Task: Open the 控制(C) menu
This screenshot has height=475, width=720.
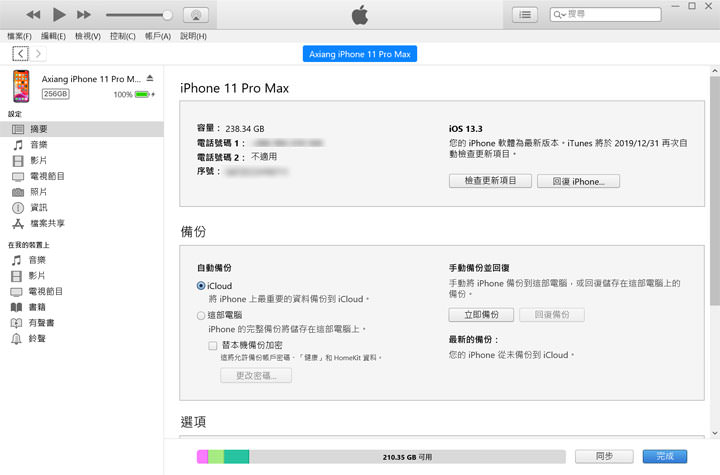Action: [x=123, y=36]
